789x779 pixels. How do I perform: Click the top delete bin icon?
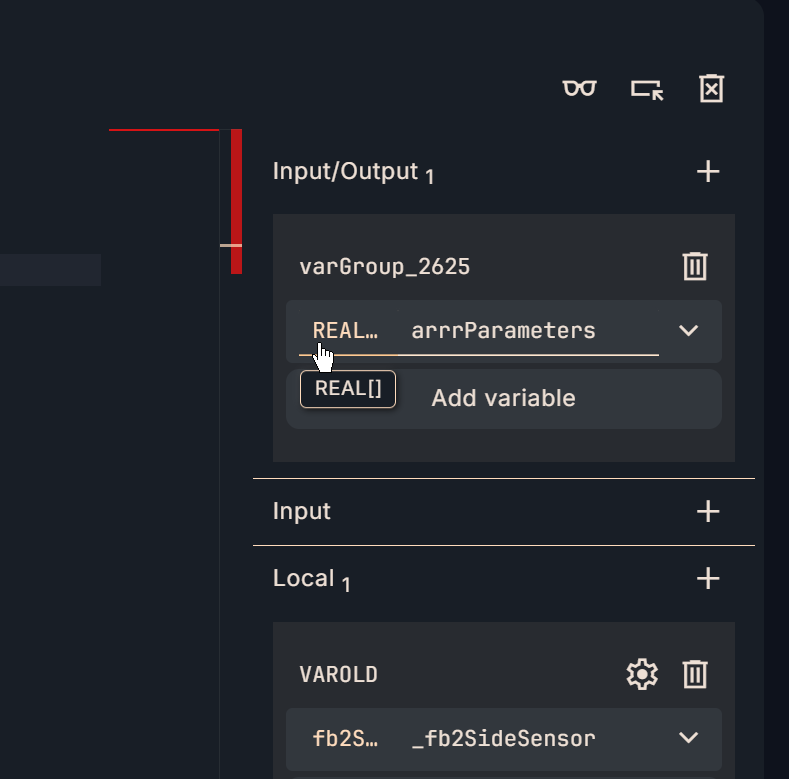710,89
